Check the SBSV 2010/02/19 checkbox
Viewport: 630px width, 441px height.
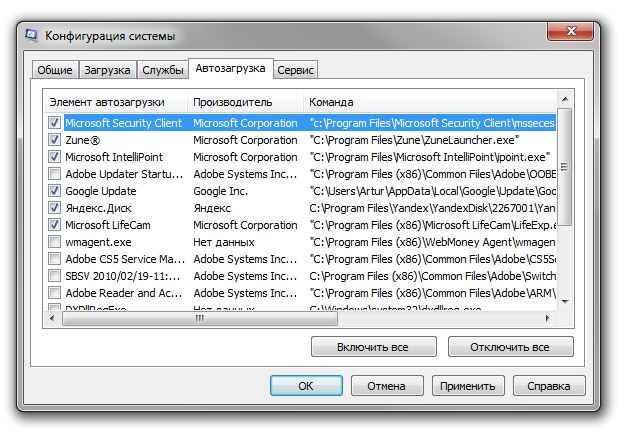[x=54, y=276]
